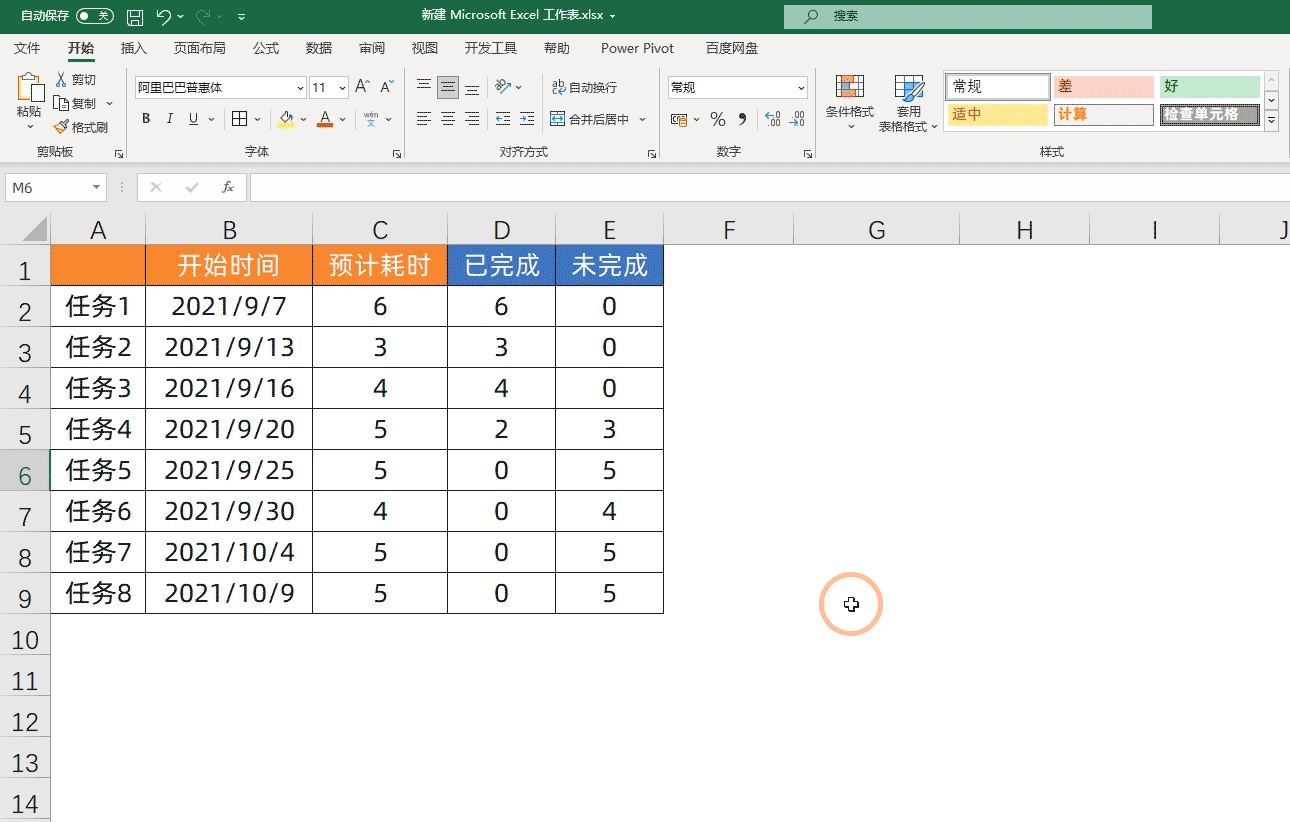Click the fx insert function icon

click(x=227, y=187)
